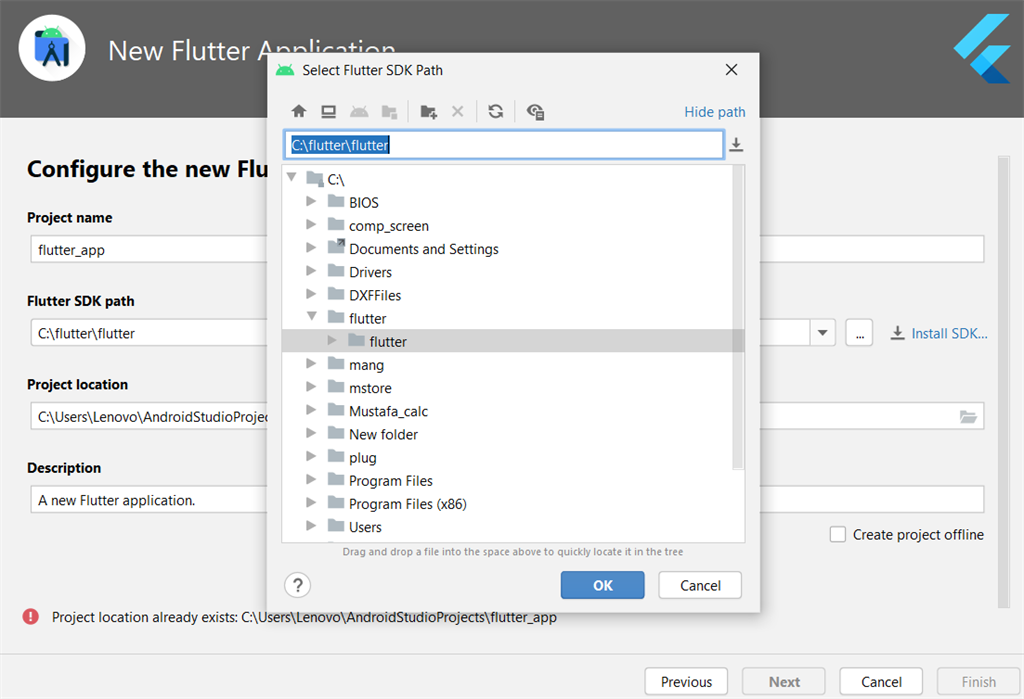Jump to Desktop directory icon
Screen dimensions: 1024x699
(x=328, y=112)
